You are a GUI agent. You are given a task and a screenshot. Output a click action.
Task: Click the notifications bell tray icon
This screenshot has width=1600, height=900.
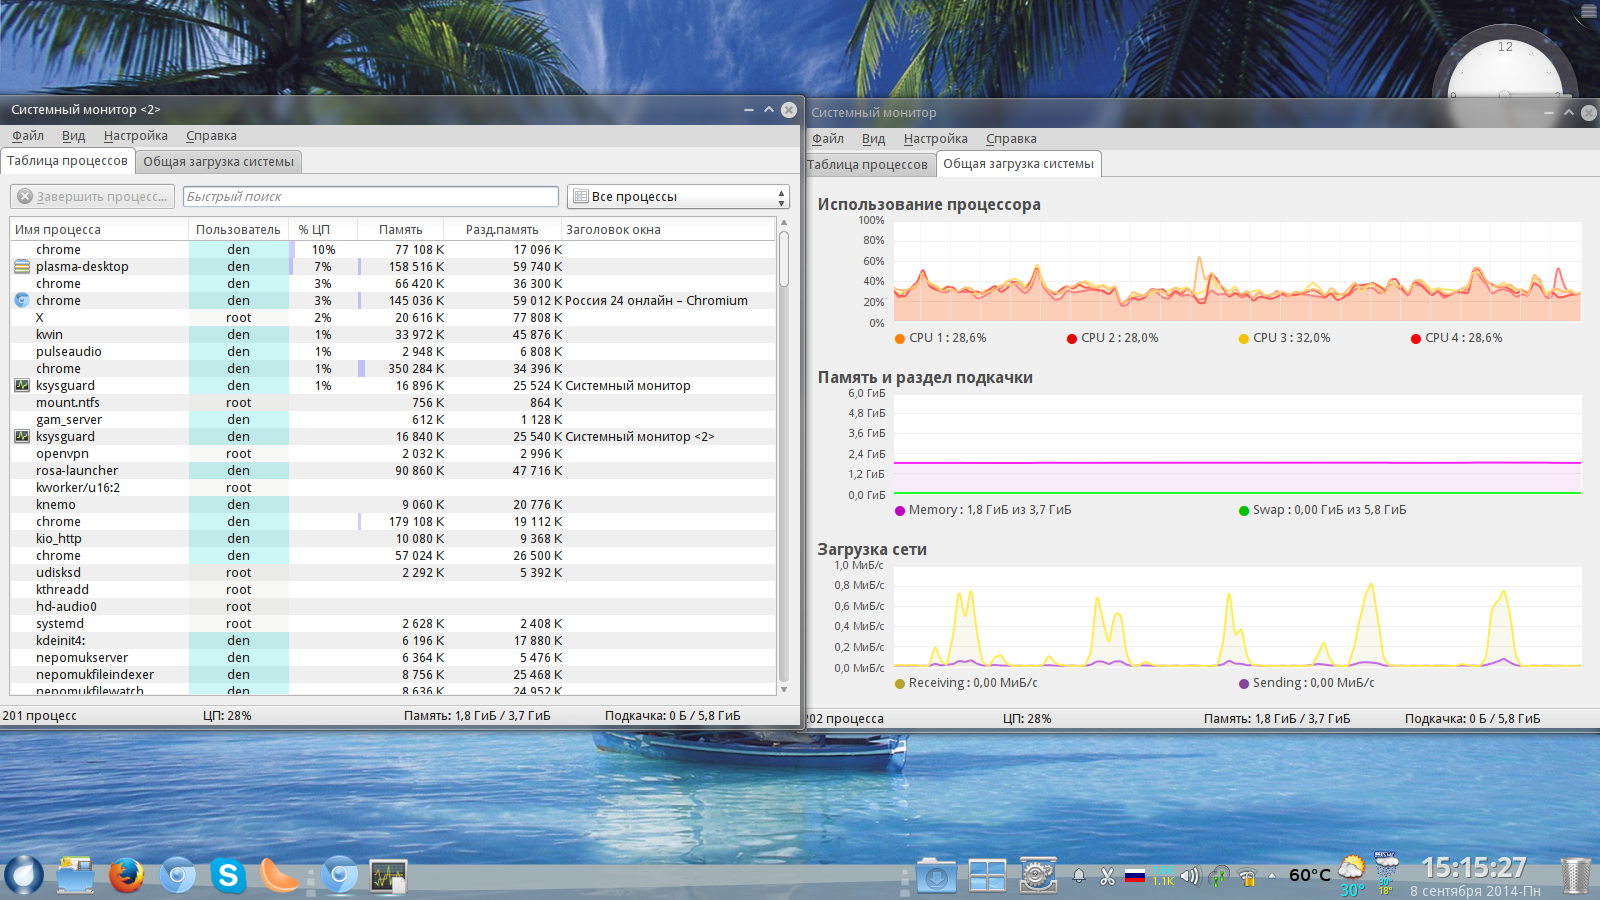point(1079,877)
